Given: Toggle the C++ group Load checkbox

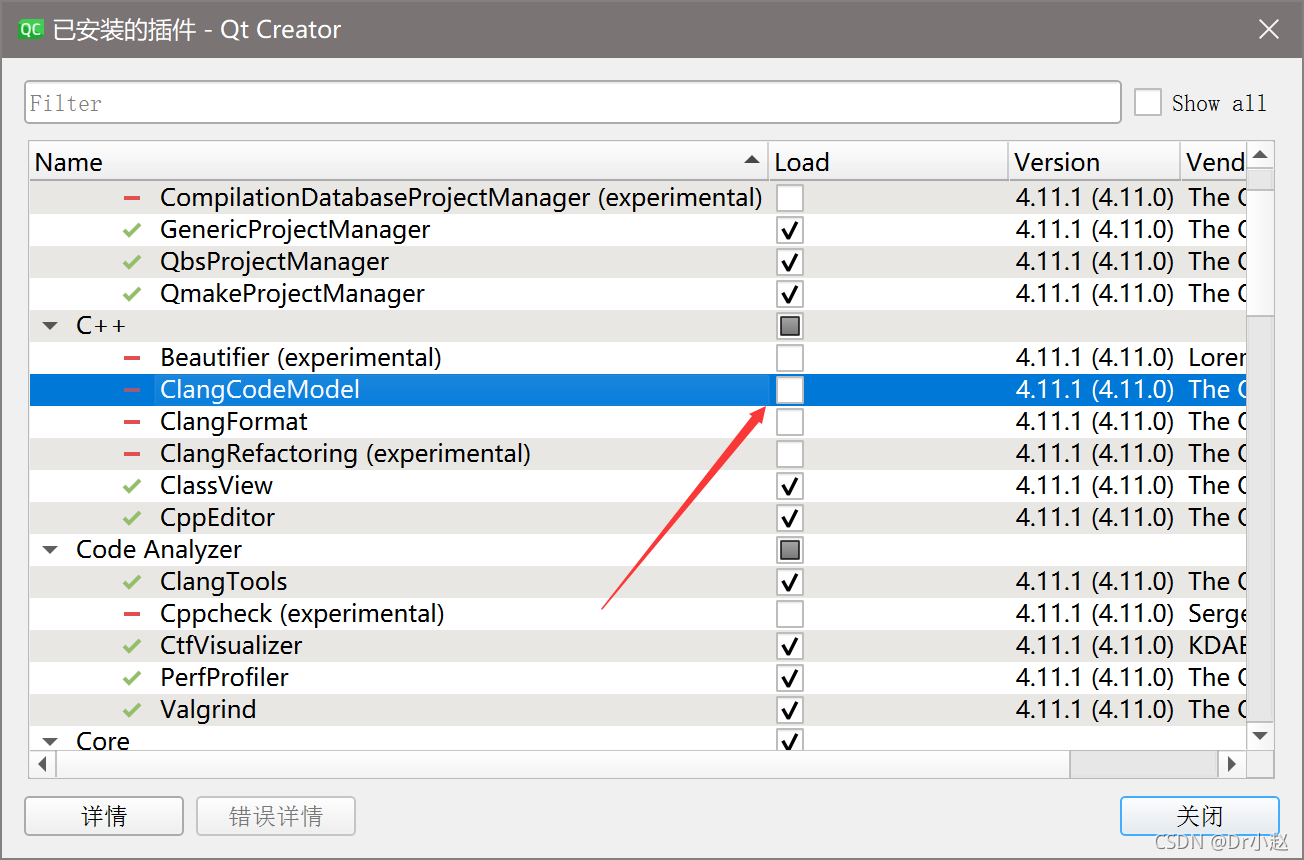Looking at the screenshot, I should (790, 326).
